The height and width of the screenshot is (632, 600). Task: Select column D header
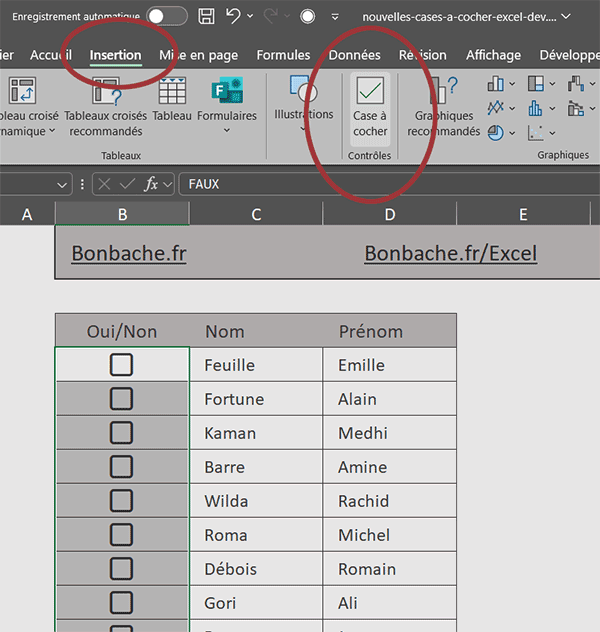tap(390, 214)
